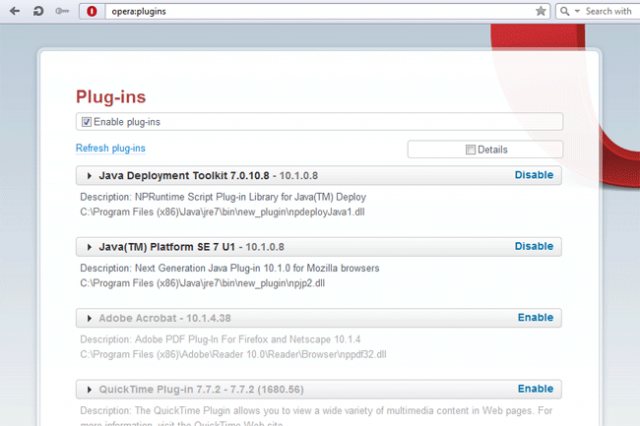The height and width of the screenshot is (426, 640).
Task: Expand the Java Deployment Toolkit triangle
Action: (89, 176)
